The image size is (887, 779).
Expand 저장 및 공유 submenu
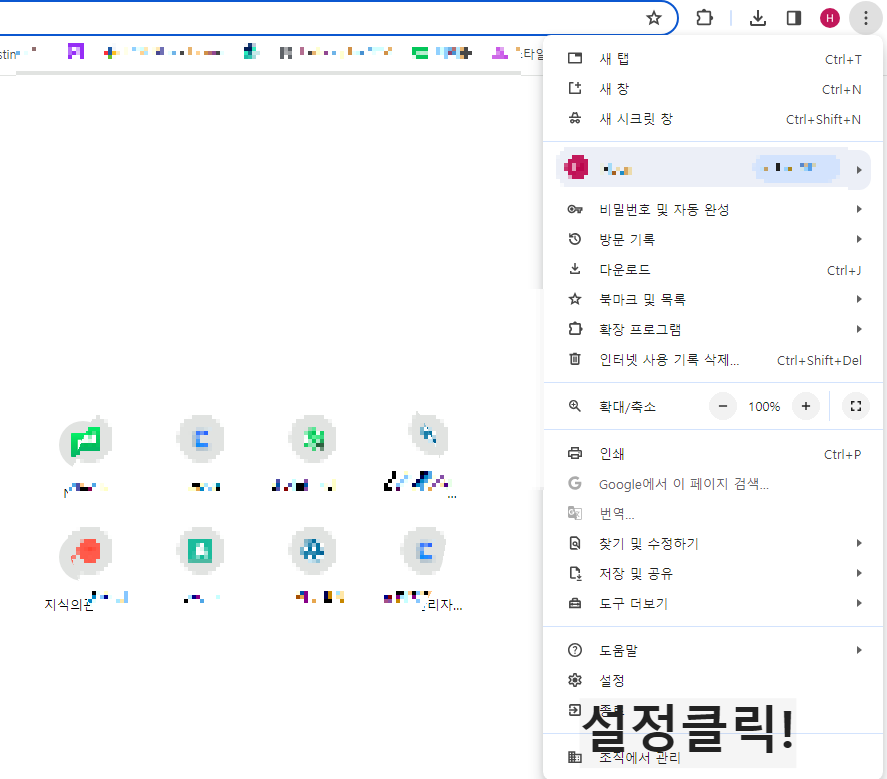tap(714, 574)
